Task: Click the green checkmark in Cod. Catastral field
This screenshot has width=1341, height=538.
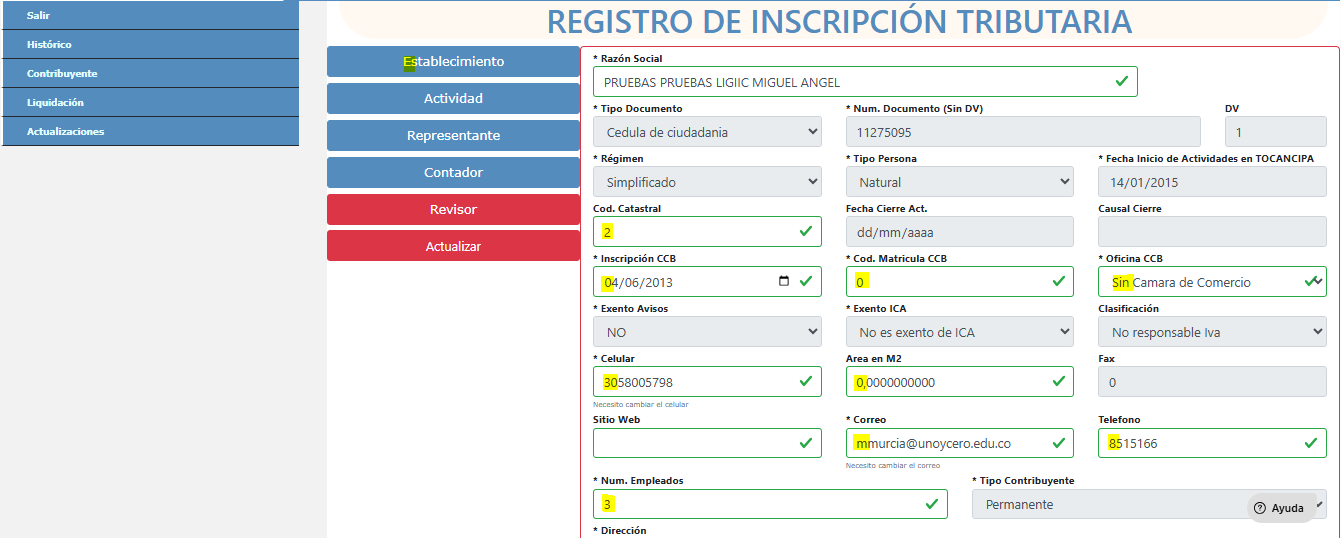Action: tap(806, 231)
